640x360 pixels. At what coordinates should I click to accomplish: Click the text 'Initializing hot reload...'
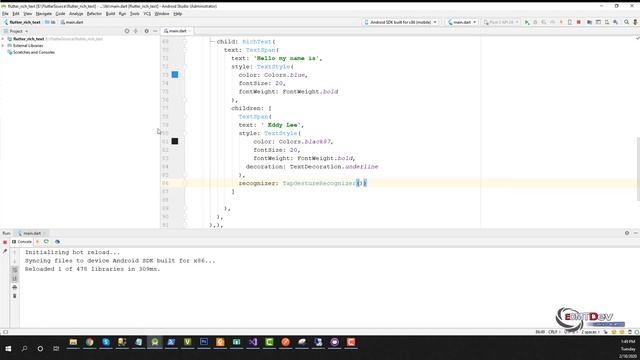(x=72, y=252)
